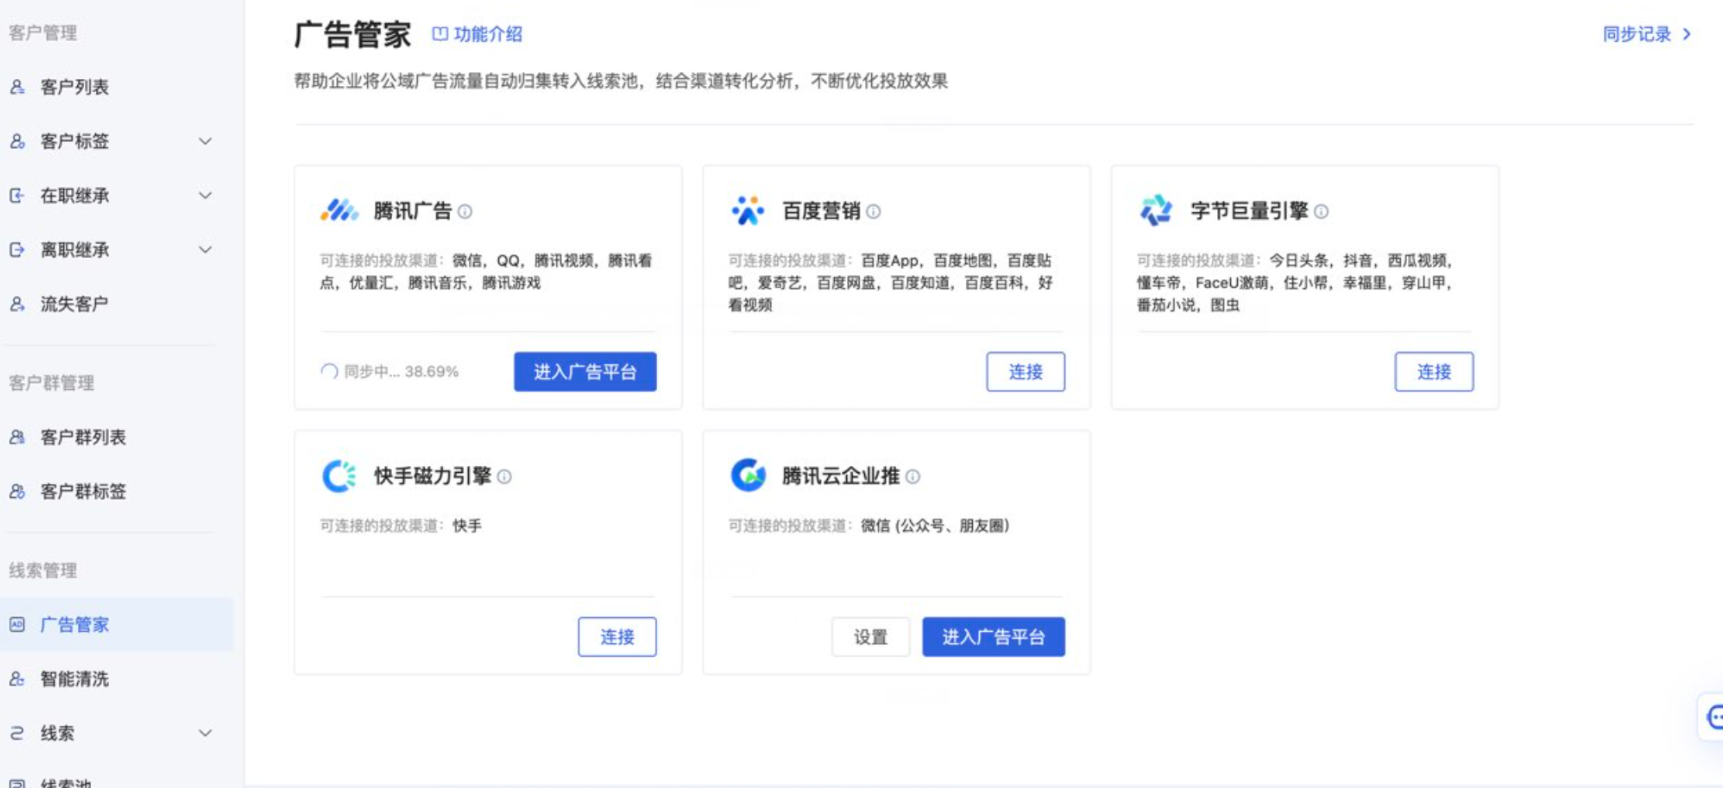
Task: Select 客户群列表 menu item
Action: click(x=117, y=437)
